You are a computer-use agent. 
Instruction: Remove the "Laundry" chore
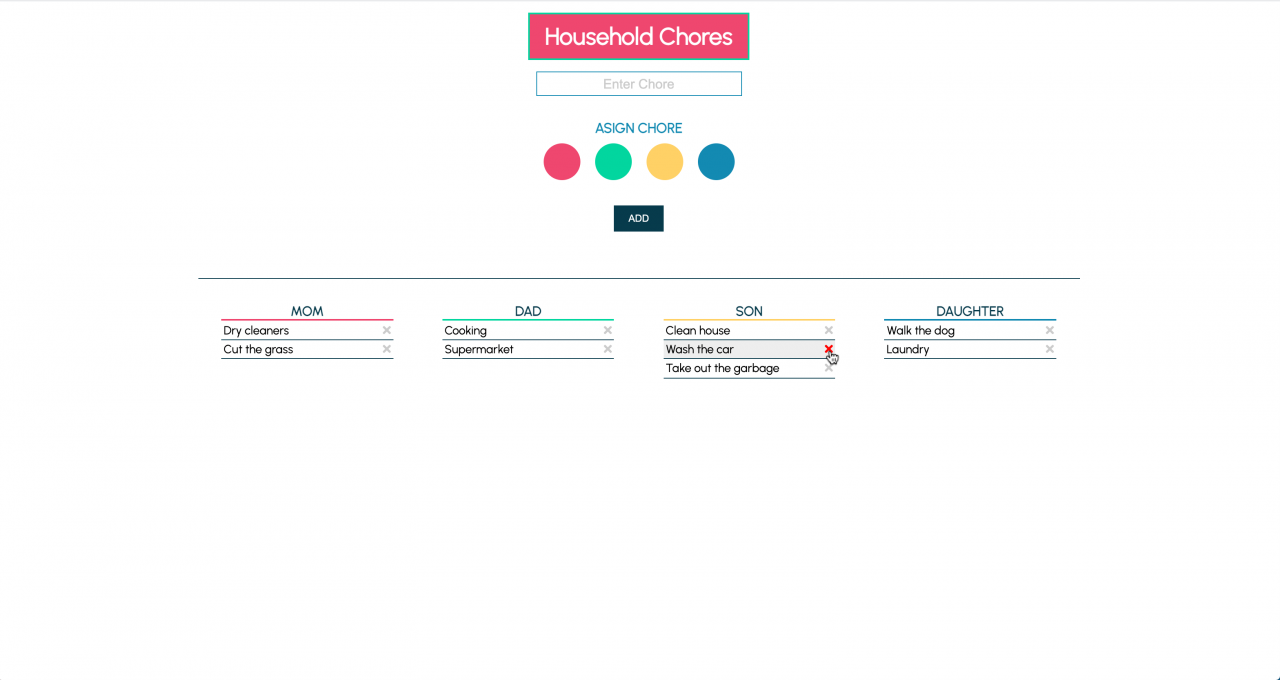[x=1049, y=349]
